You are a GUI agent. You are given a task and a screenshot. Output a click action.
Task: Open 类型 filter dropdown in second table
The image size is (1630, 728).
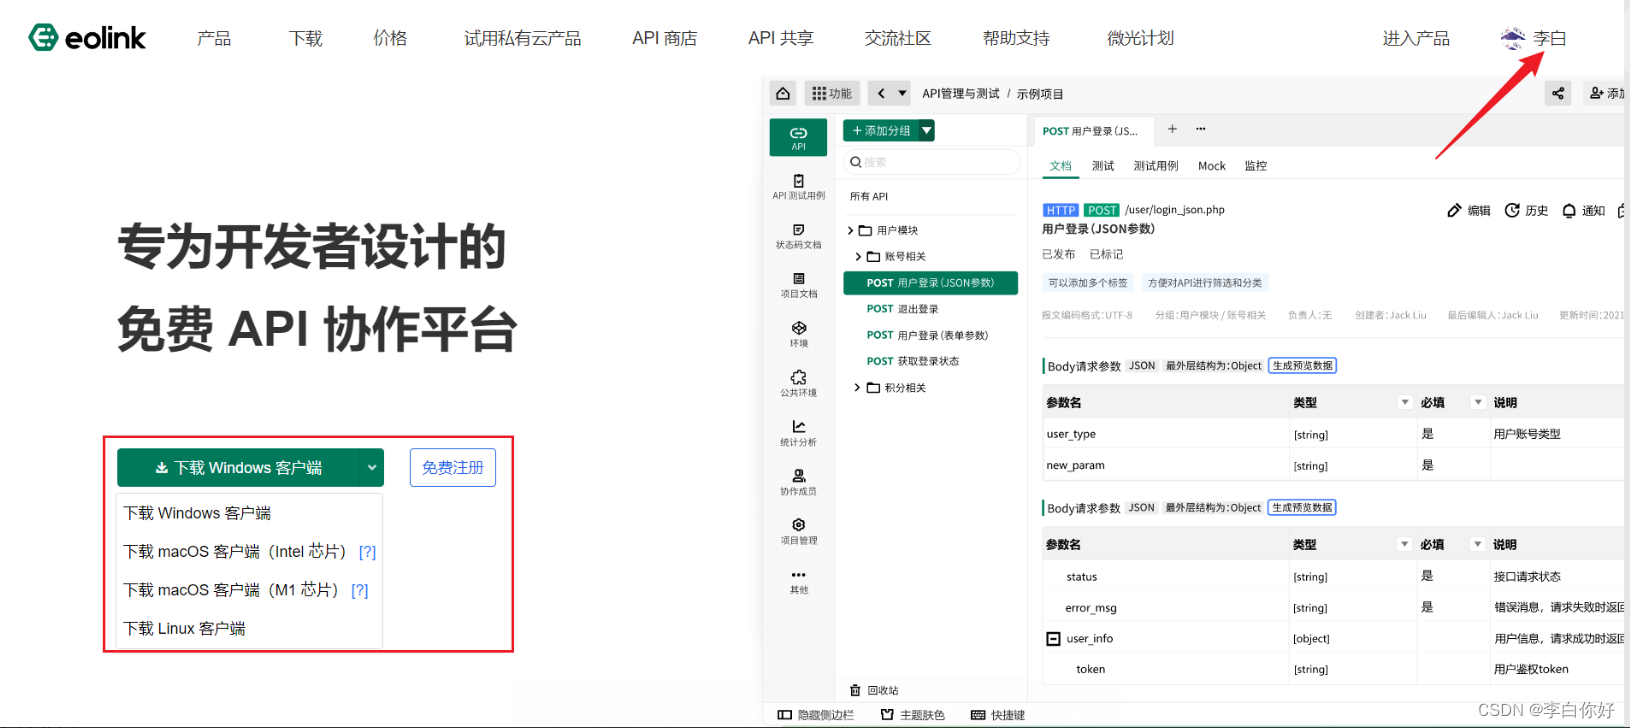coord(1404,544)
